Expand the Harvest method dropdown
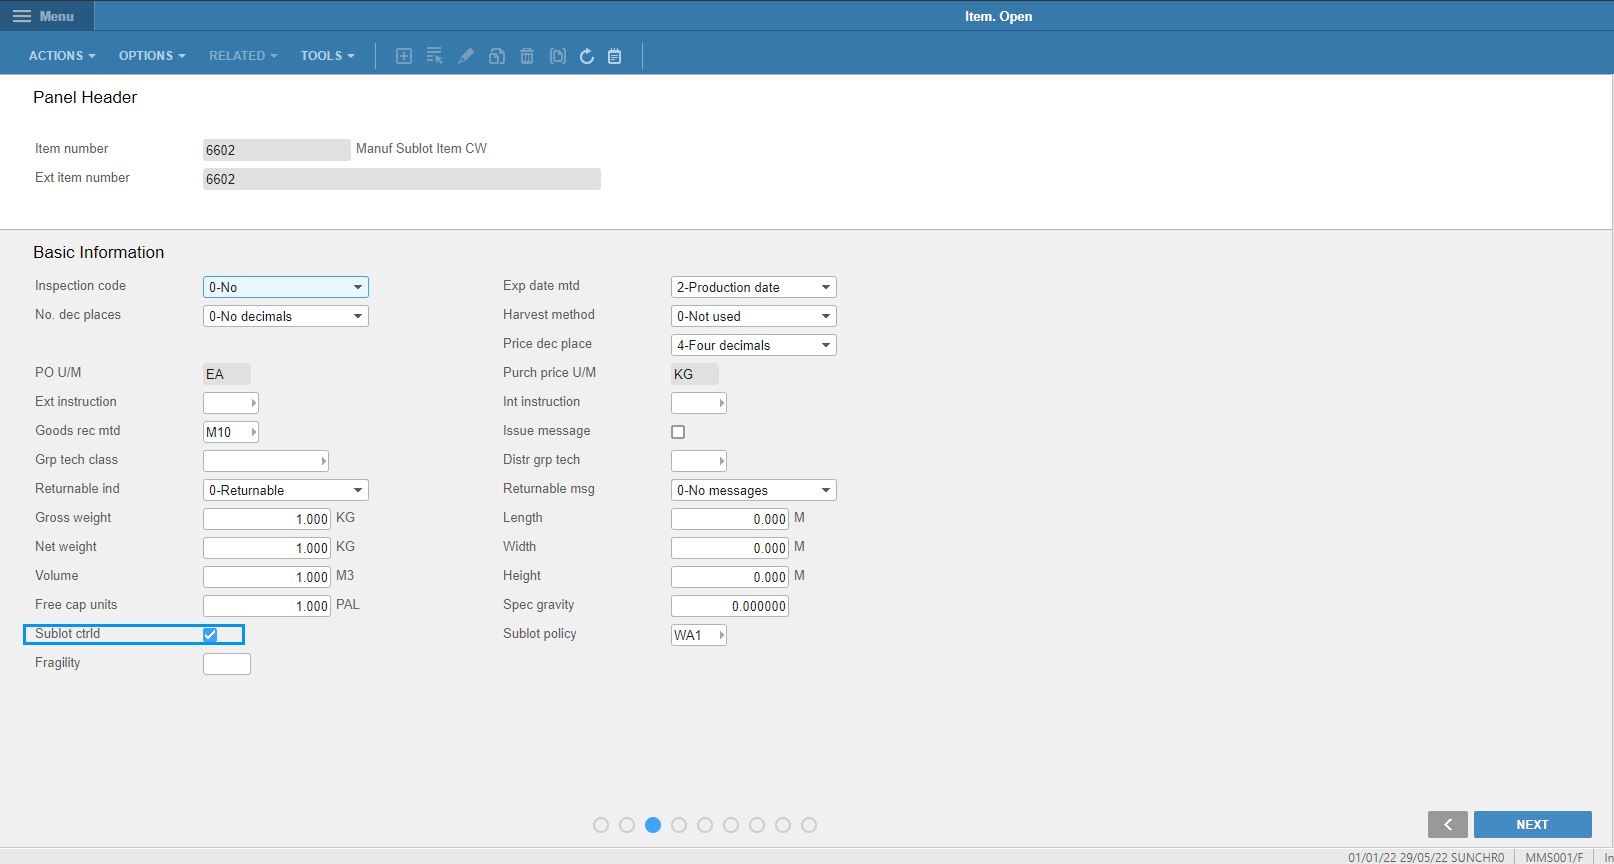This screenshot has width=1614, height=864. (x=754, y=316)
